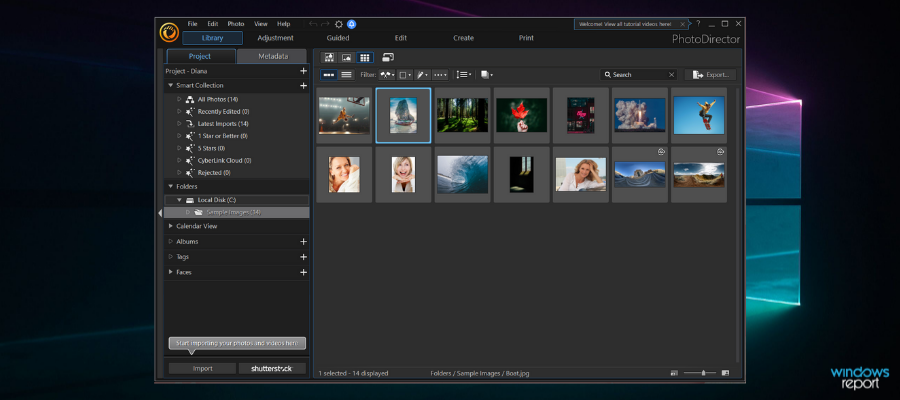Open the sort order dropdown
Screen dimensions: 900x400
point(464,75)
